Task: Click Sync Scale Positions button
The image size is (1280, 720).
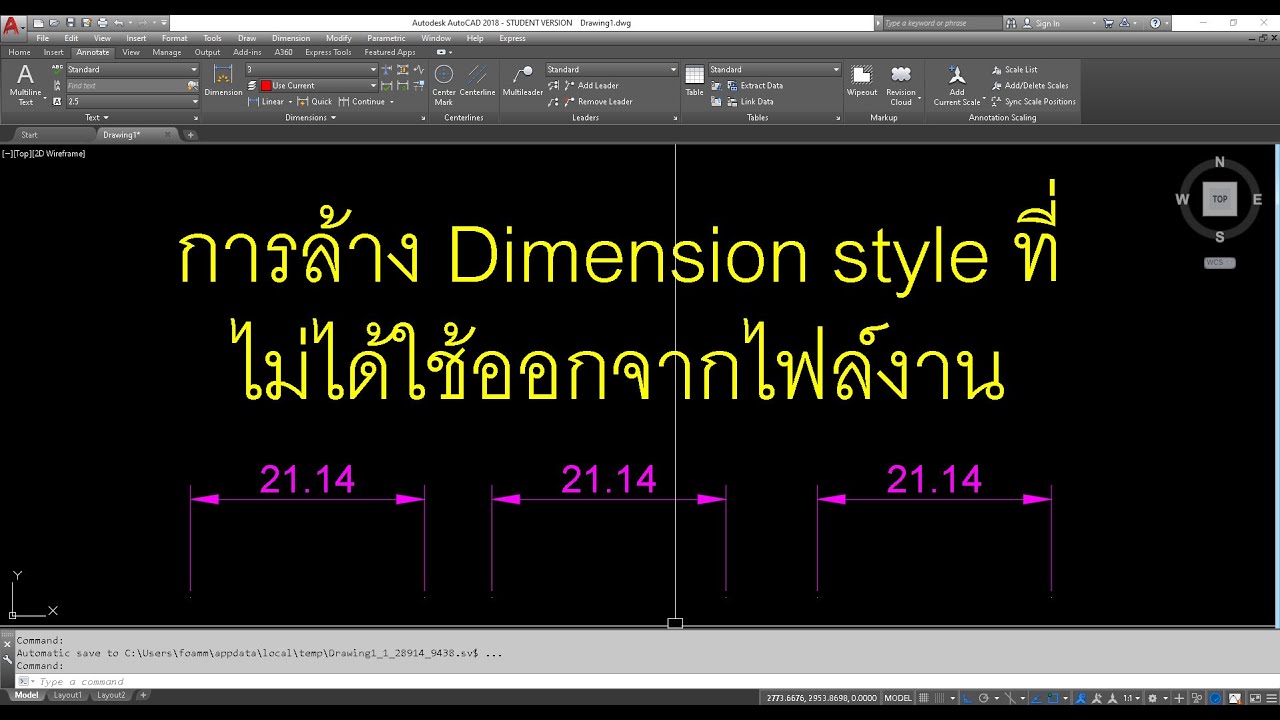Action: 1033,101
